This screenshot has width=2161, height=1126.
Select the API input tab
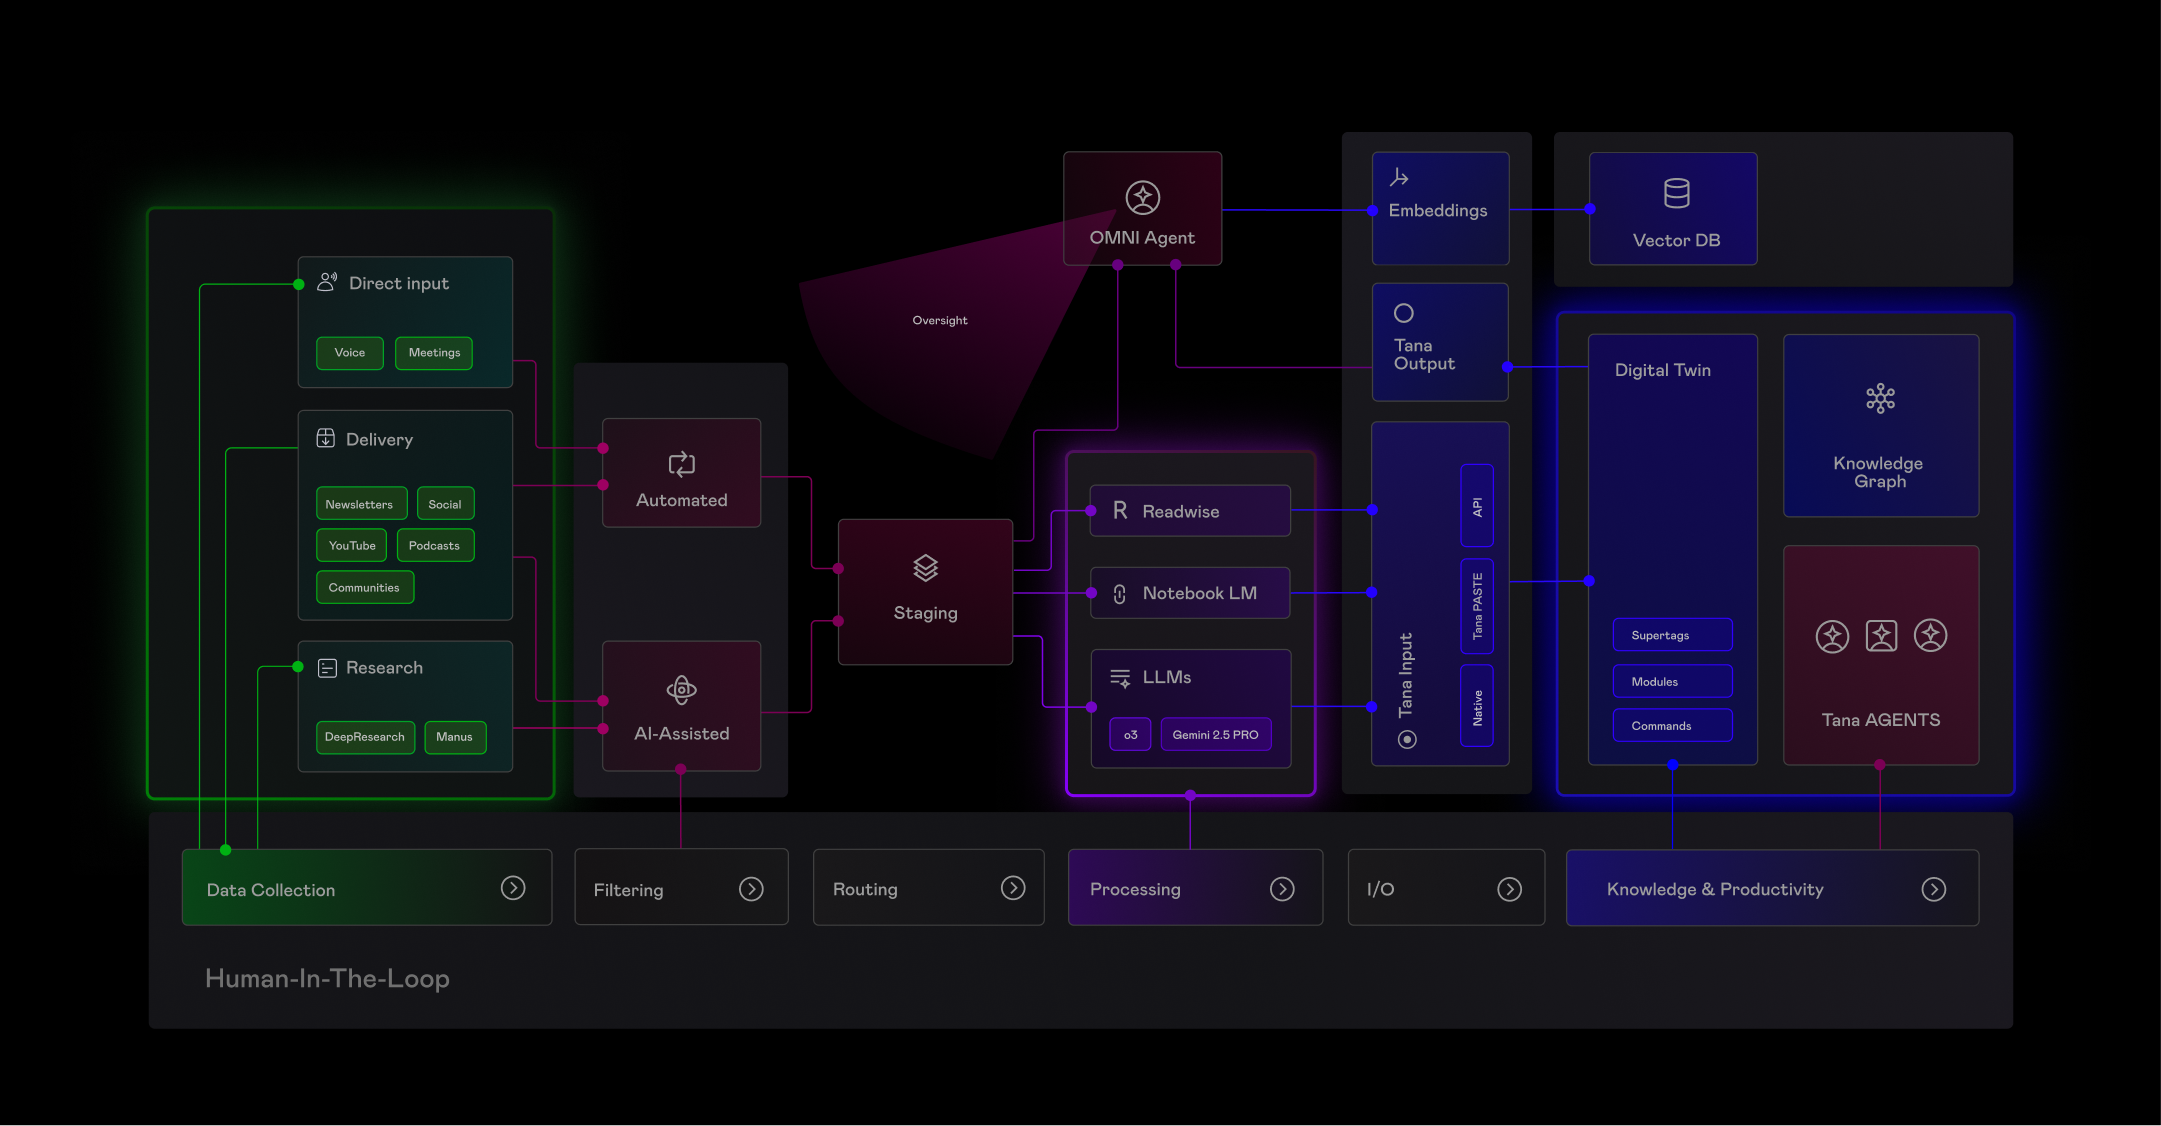point(1477,506)
